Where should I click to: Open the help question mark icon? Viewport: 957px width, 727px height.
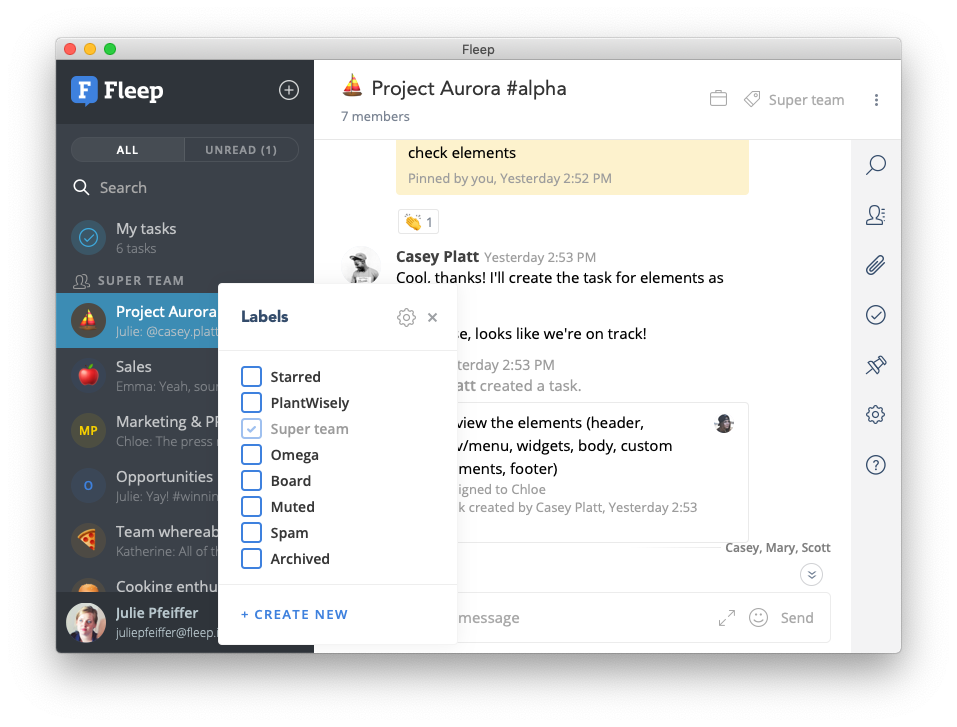[x=876, y=465]
